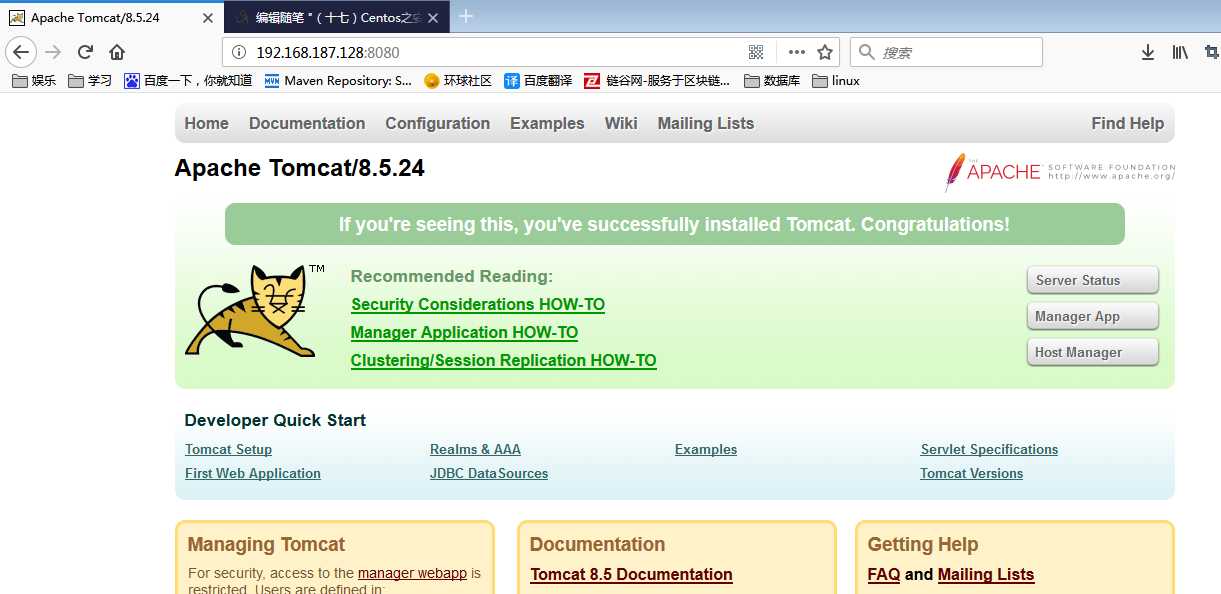Image resolution: width=1221 pixels, height=594 pixels.
Task: Click the Managing Tomcat heading
Action: (266, 544)
